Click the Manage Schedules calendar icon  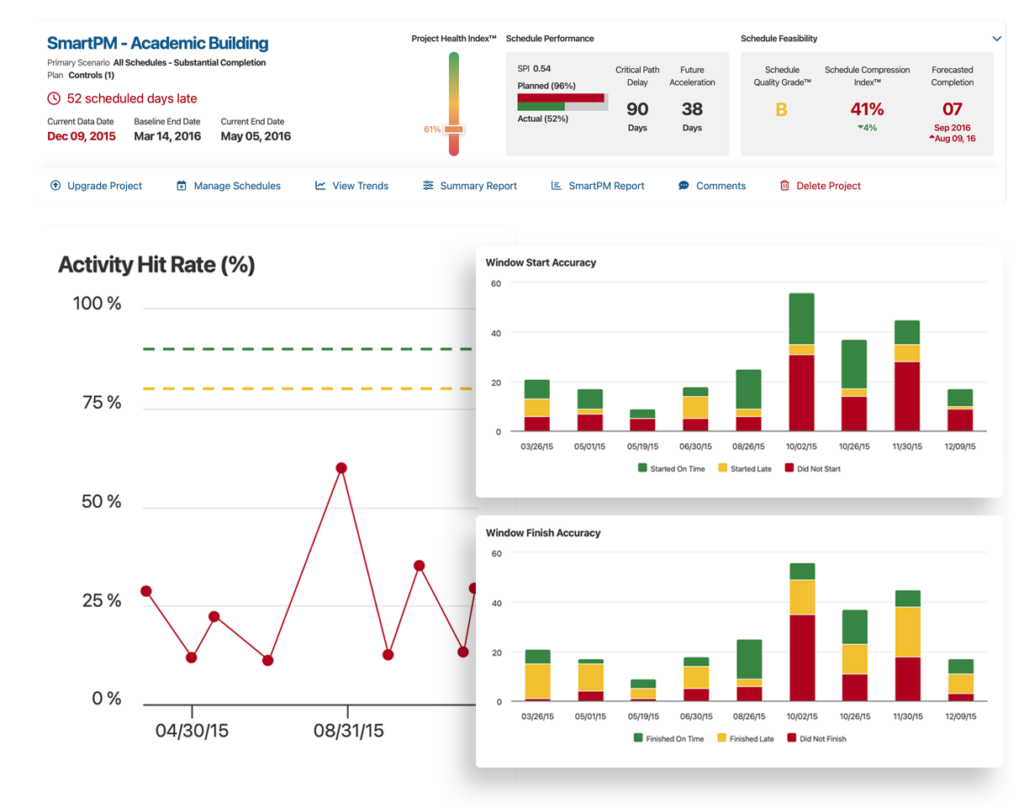pos(182,186)
